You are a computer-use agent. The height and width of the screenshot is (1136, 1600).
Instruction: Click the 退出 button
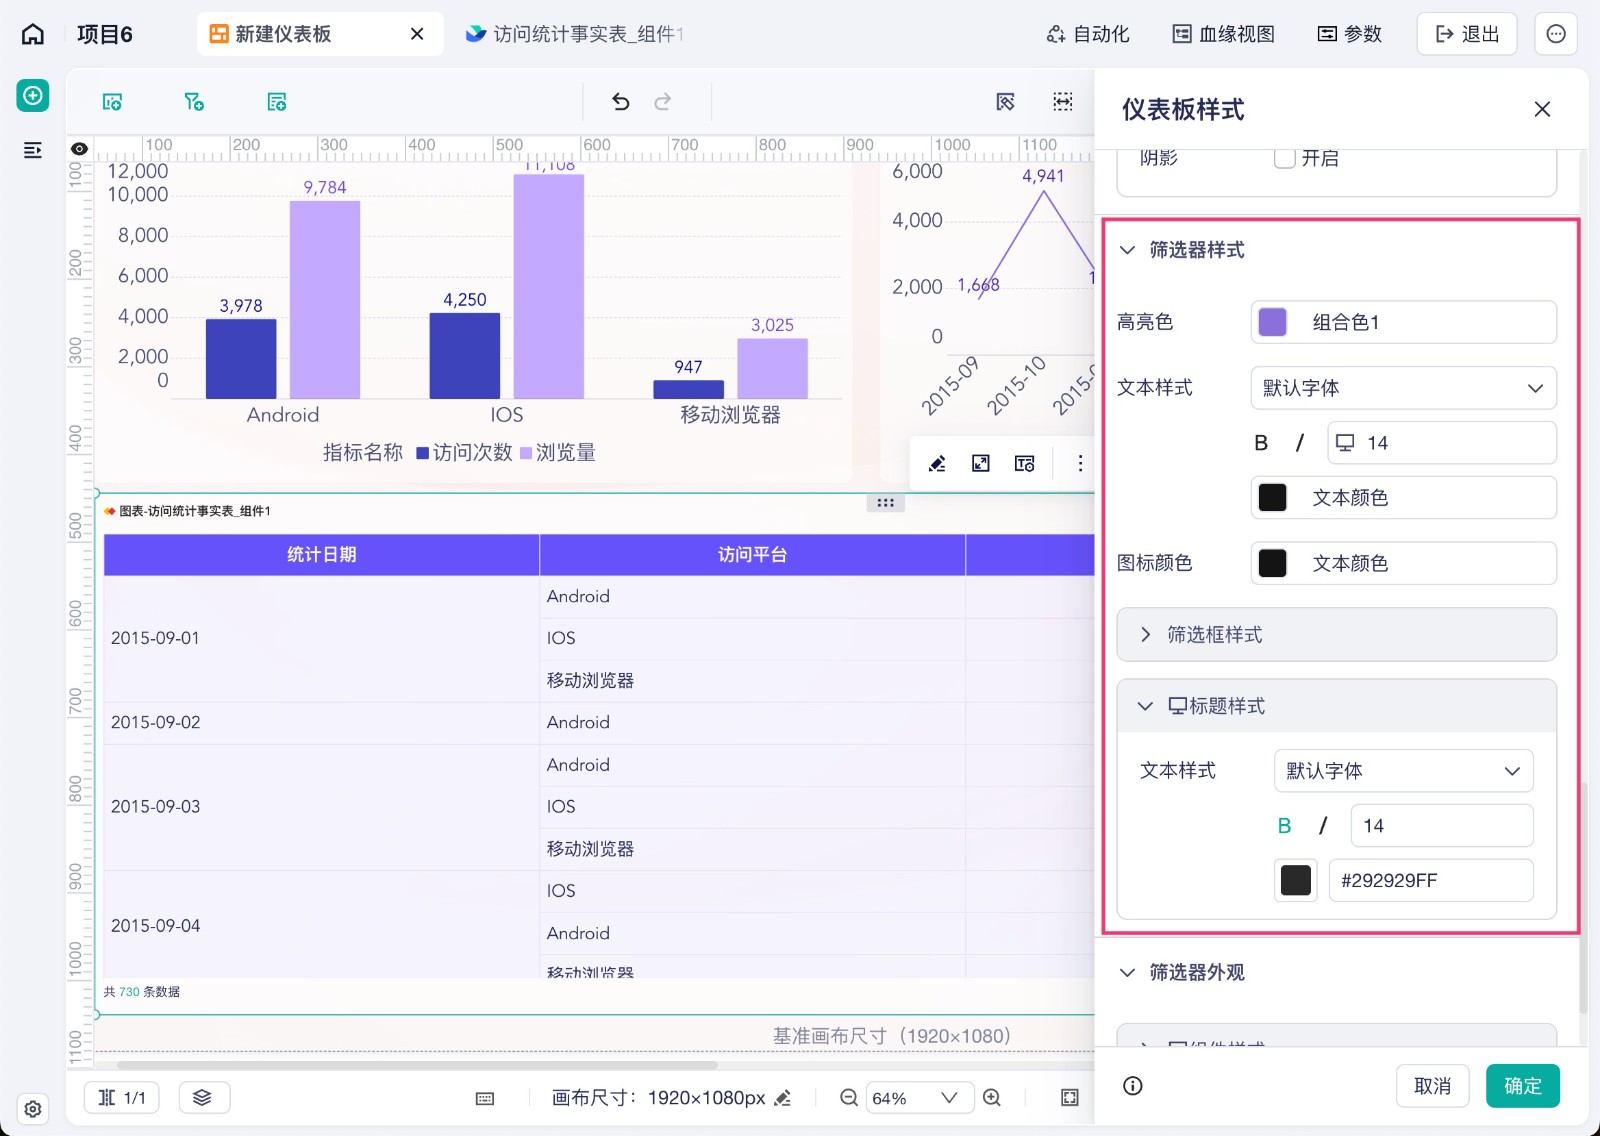[x=1467, y=34]
